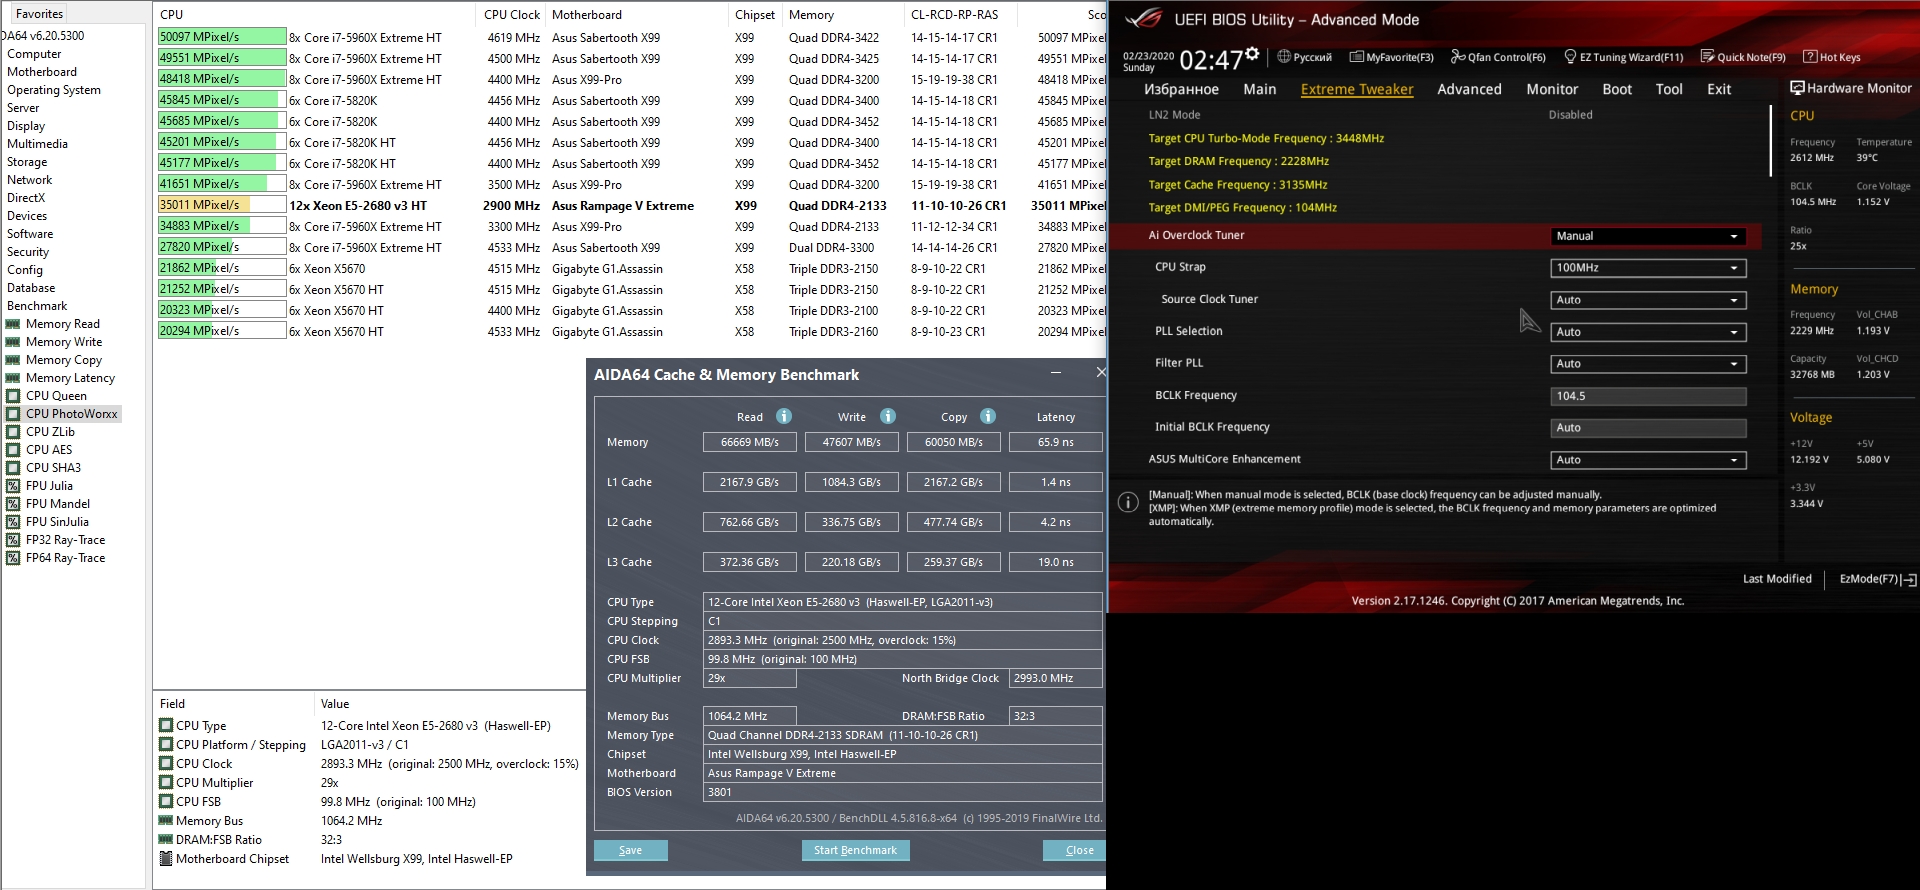Viewport: 1920px width, 890px height.
Task: Click the CPU Type field icon
Action: click(x=166, y=725)
